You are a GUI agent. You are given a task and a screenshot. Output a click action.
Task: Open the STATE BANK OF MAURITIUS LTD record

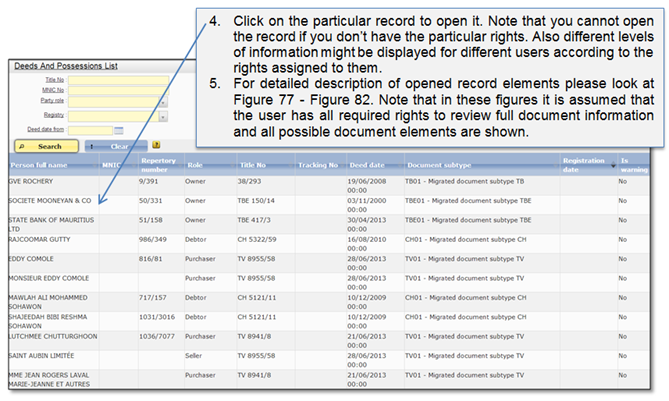pyautogui.click(x=48, y=222)
